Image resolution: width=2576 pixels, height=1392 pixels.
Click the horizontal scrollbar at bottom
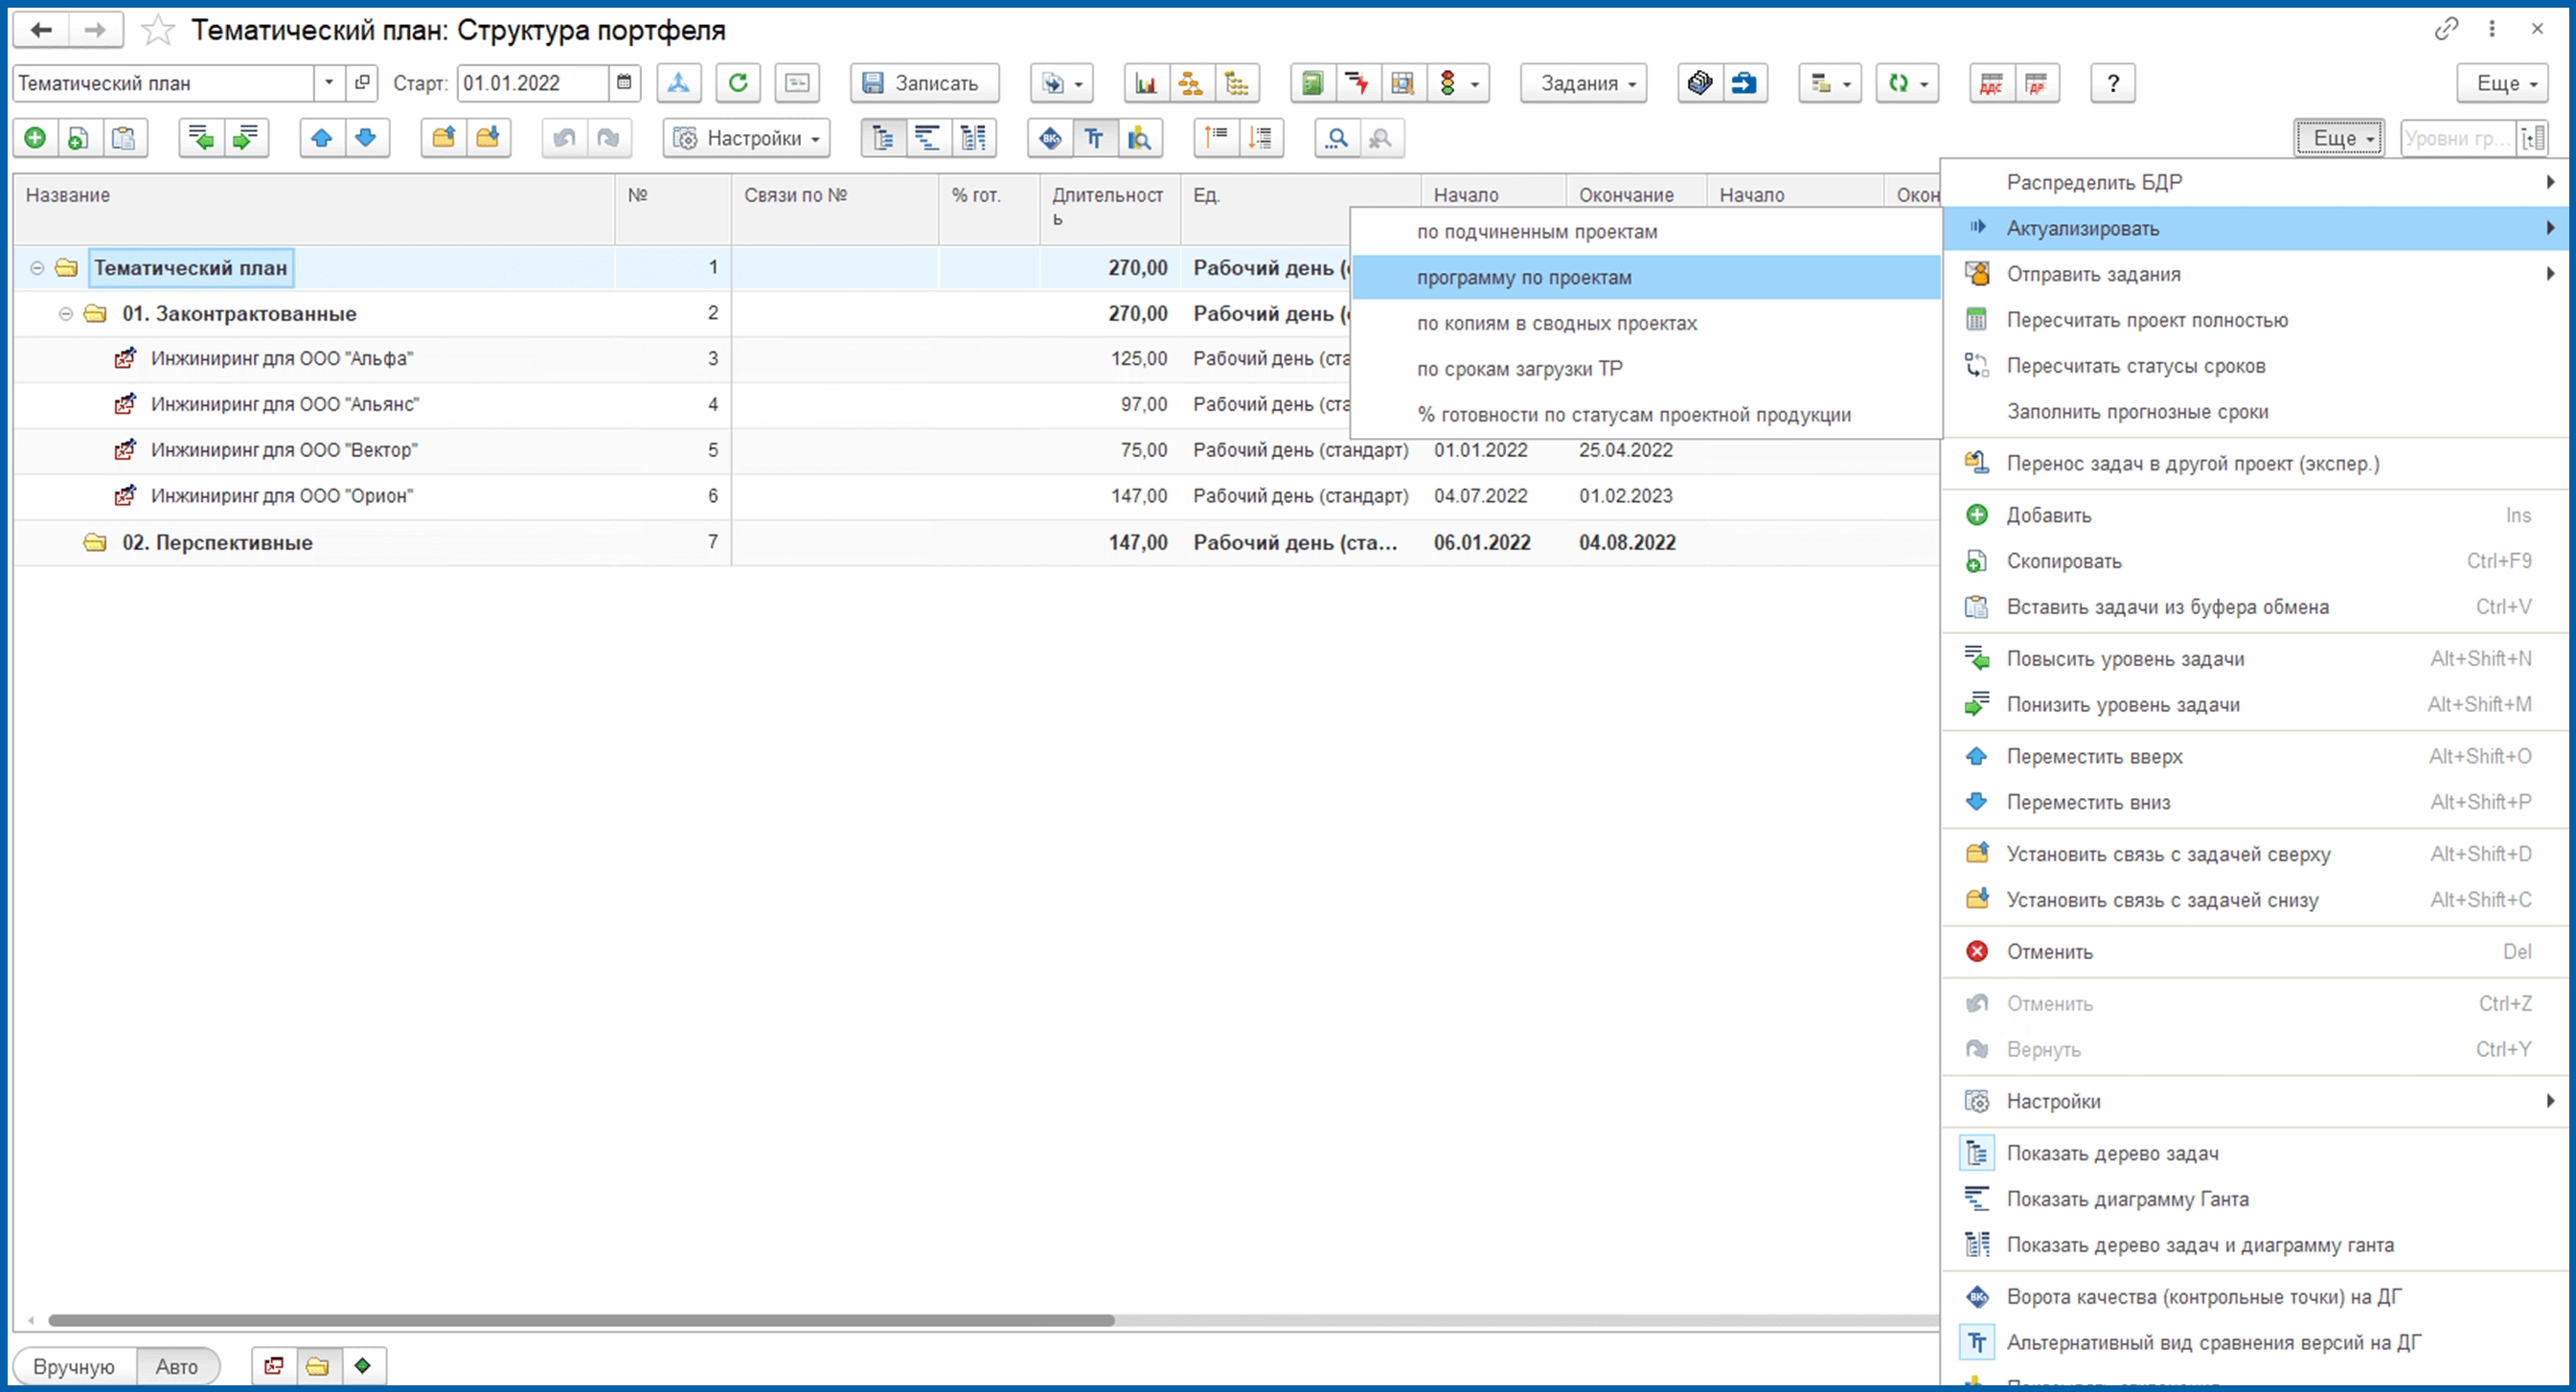point(580,1320)
